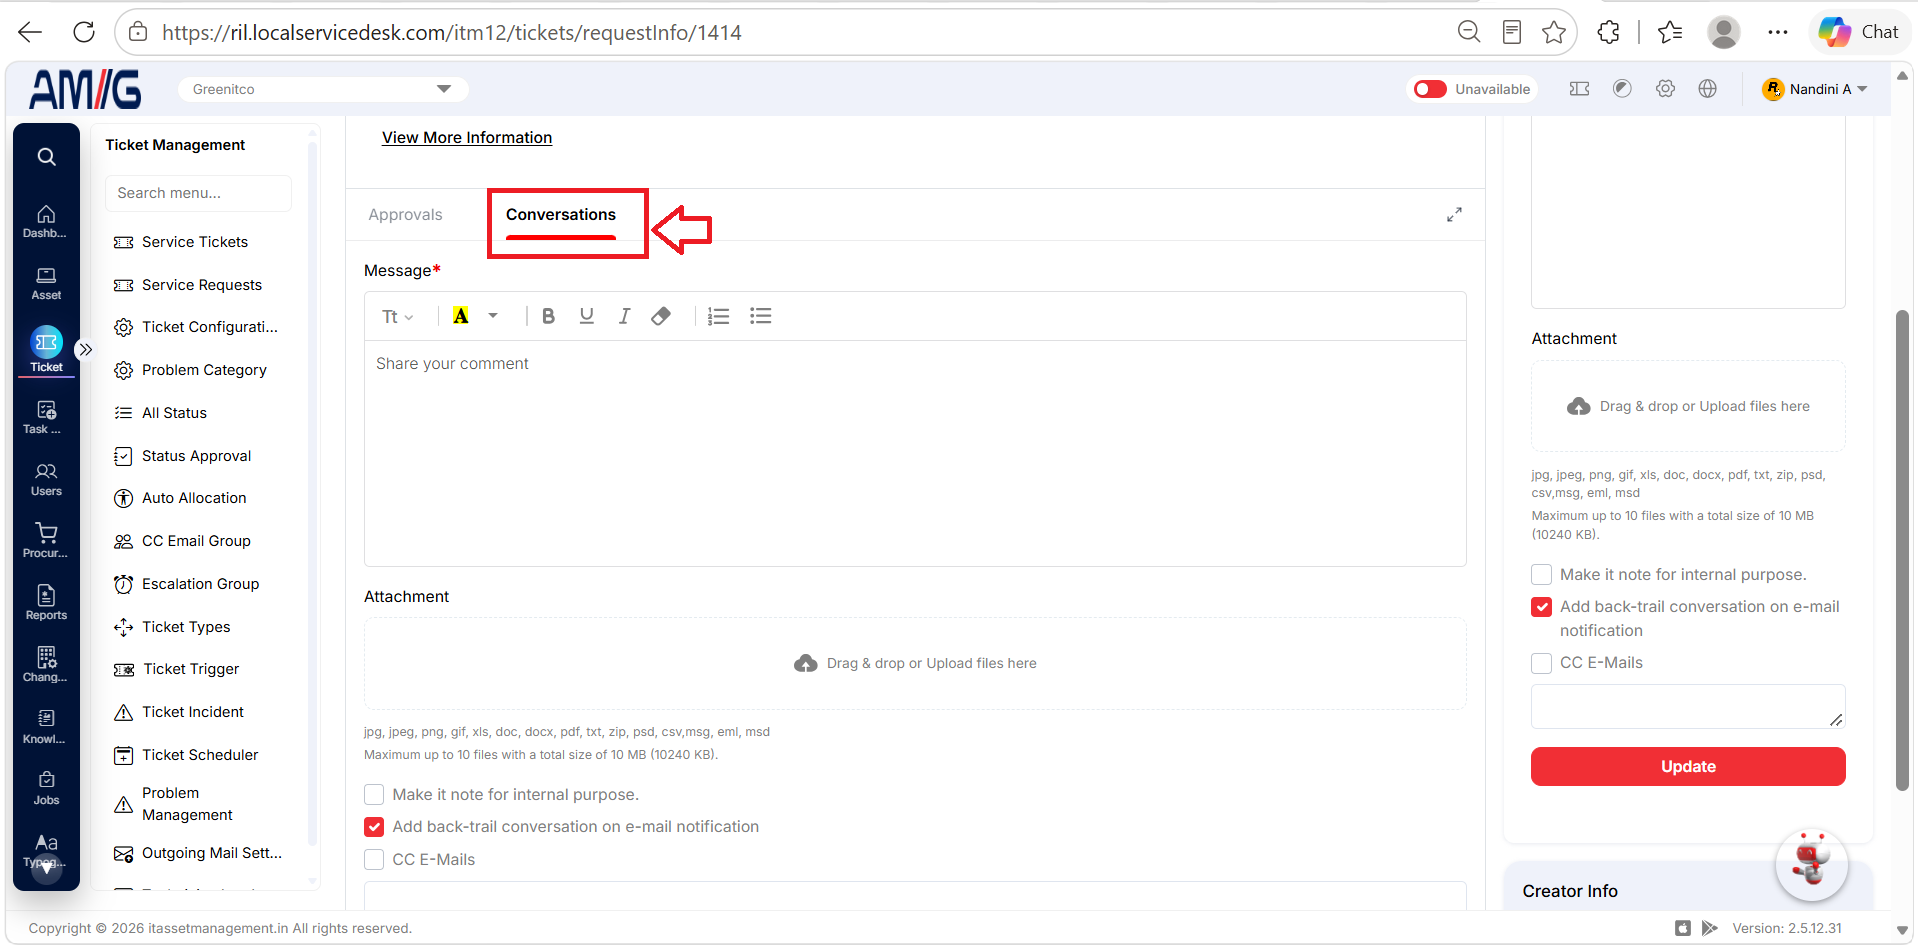Insert a bulleted list in editor
This screenshot has width=1918, height=946.
[761, 316]
